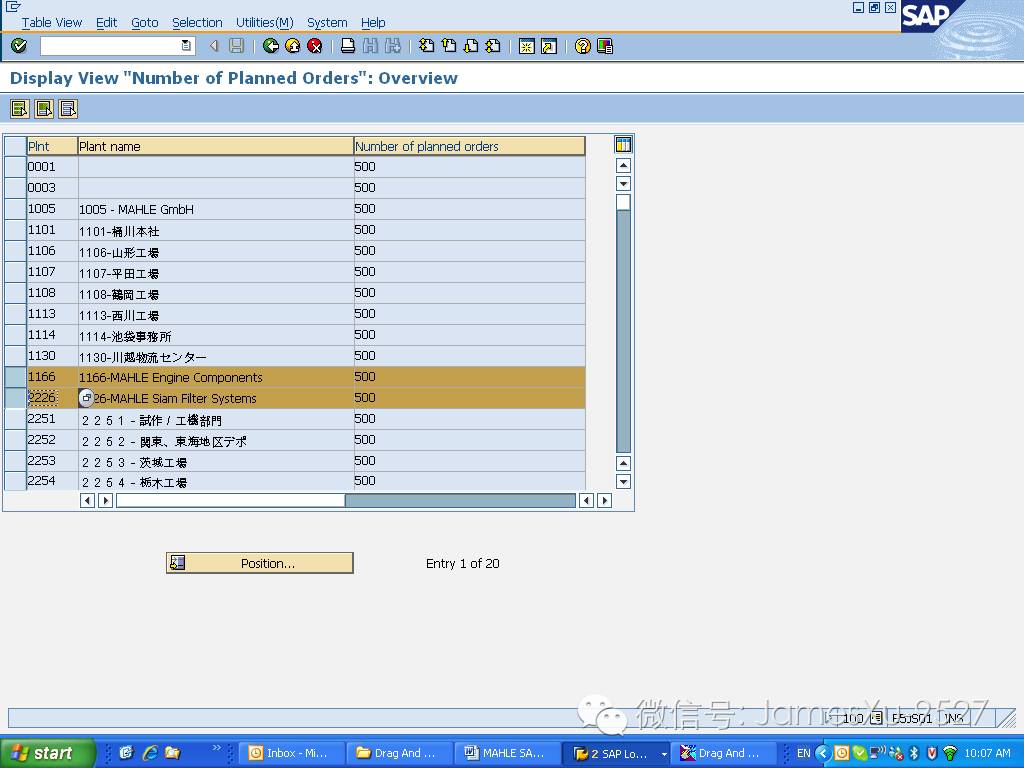Collapse the command field with the triangle
This screenshot has width=1024, height=768.
[x=214, y=46]
